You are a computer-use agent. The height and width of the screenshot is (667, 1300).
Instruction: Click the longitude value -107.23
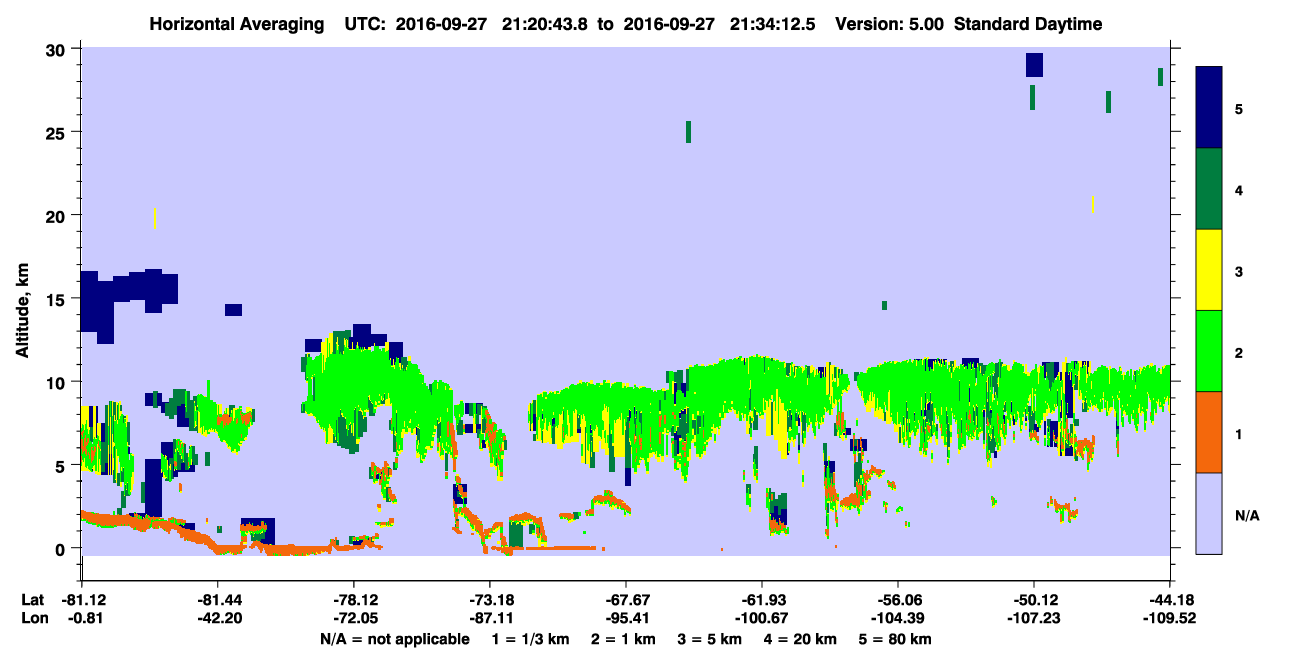(x=1034, y=617)
